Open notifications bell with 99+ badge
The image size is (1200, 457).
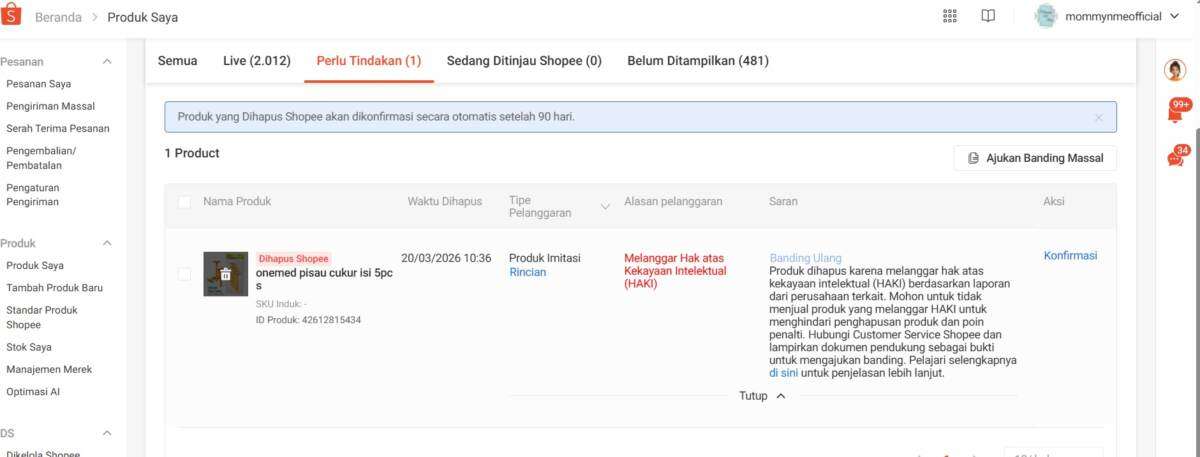tap(1176, 112)
